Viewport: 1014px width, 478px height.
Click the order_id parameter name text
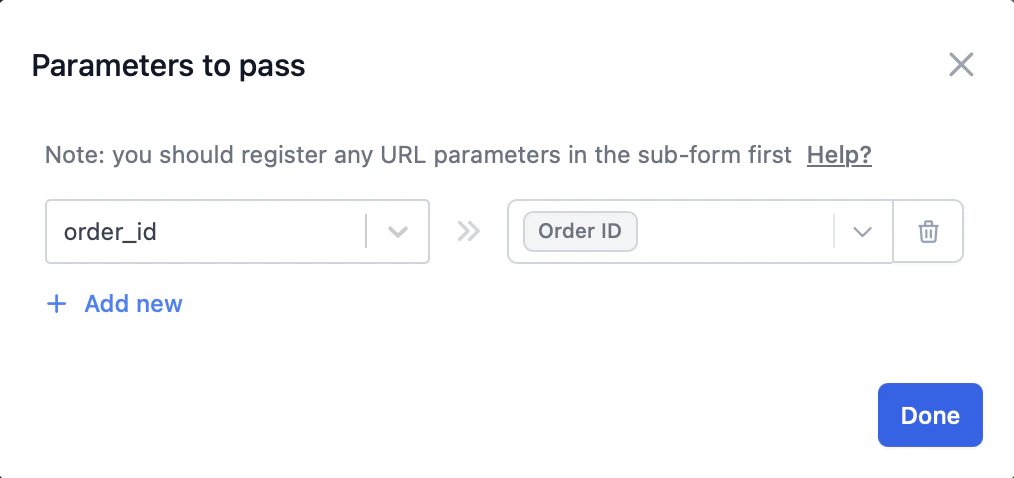coord(110,232)
